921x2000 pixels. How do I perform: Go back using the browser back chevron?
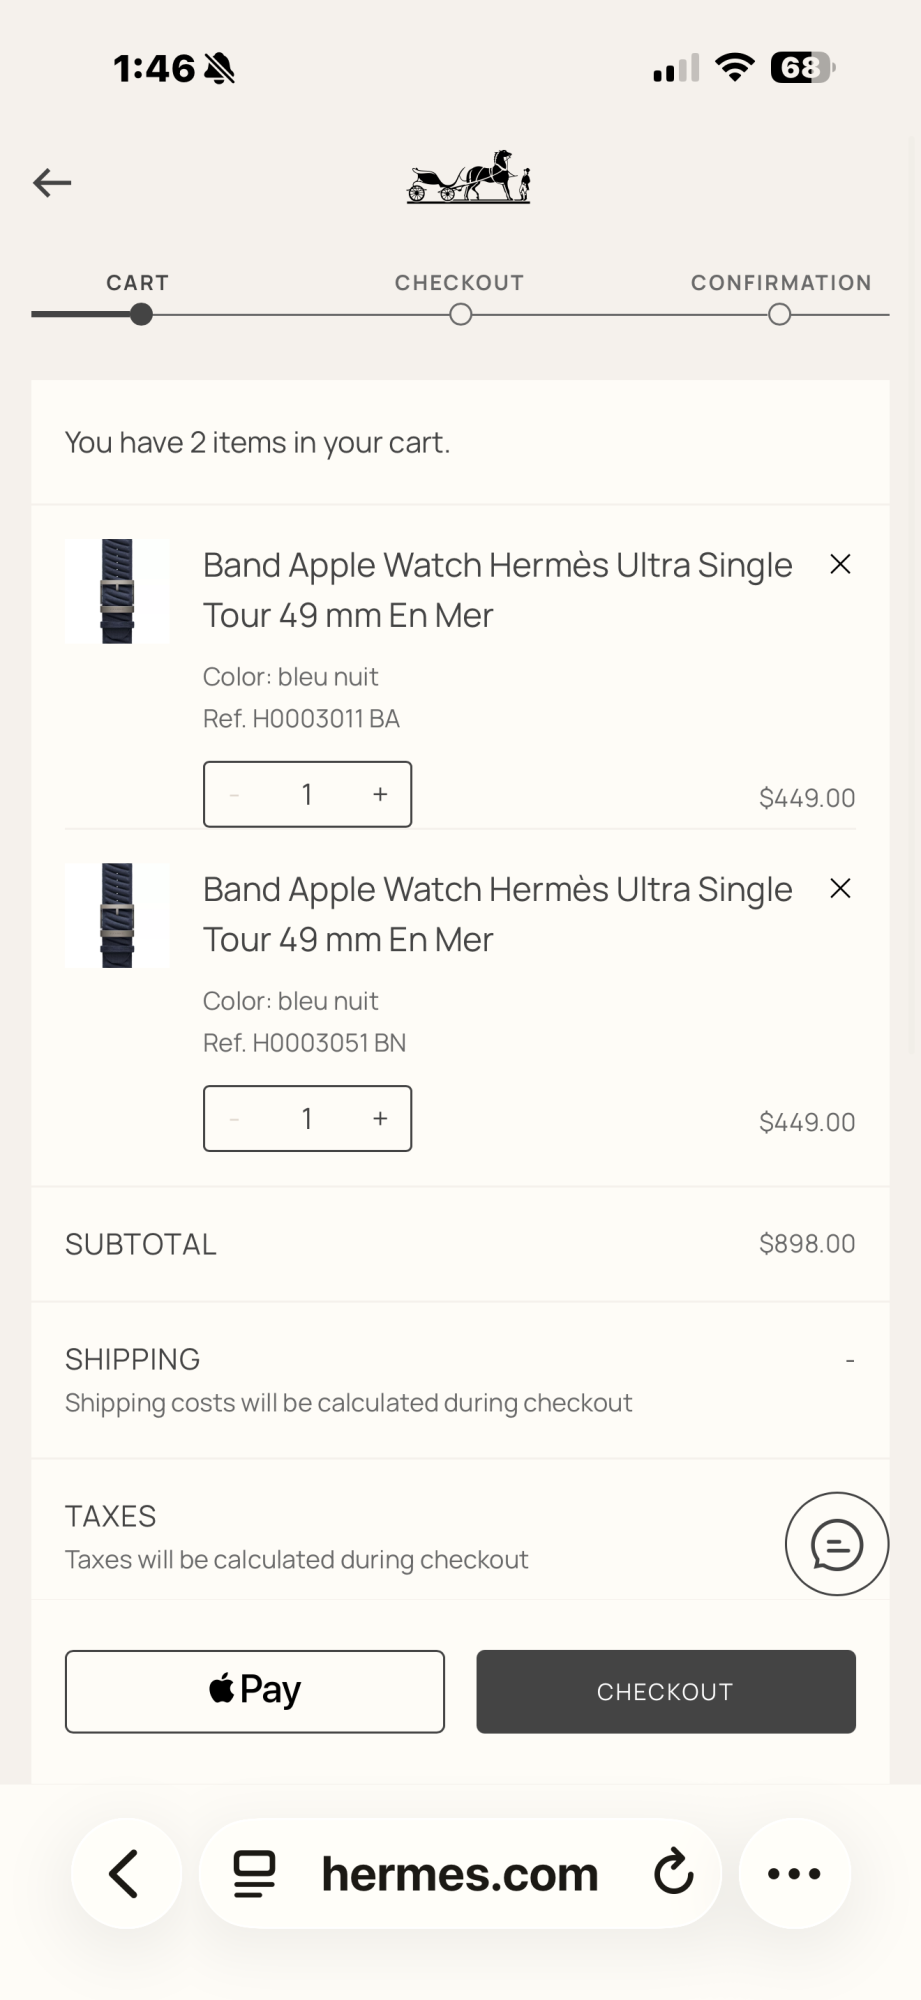126,1873
